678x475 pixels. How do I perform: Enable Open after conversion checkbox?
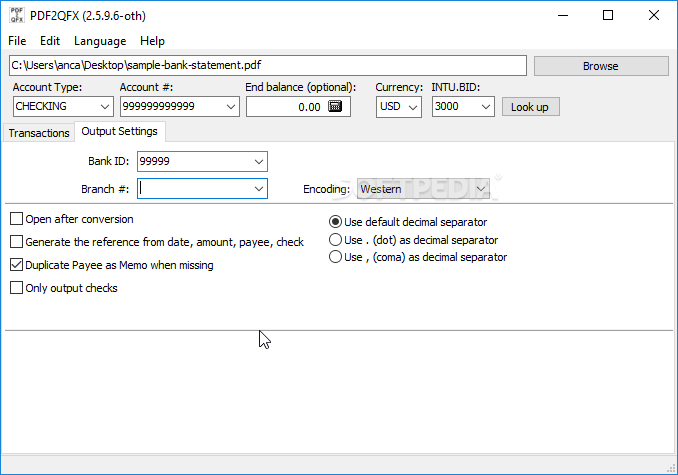click(x=17, y=219)
